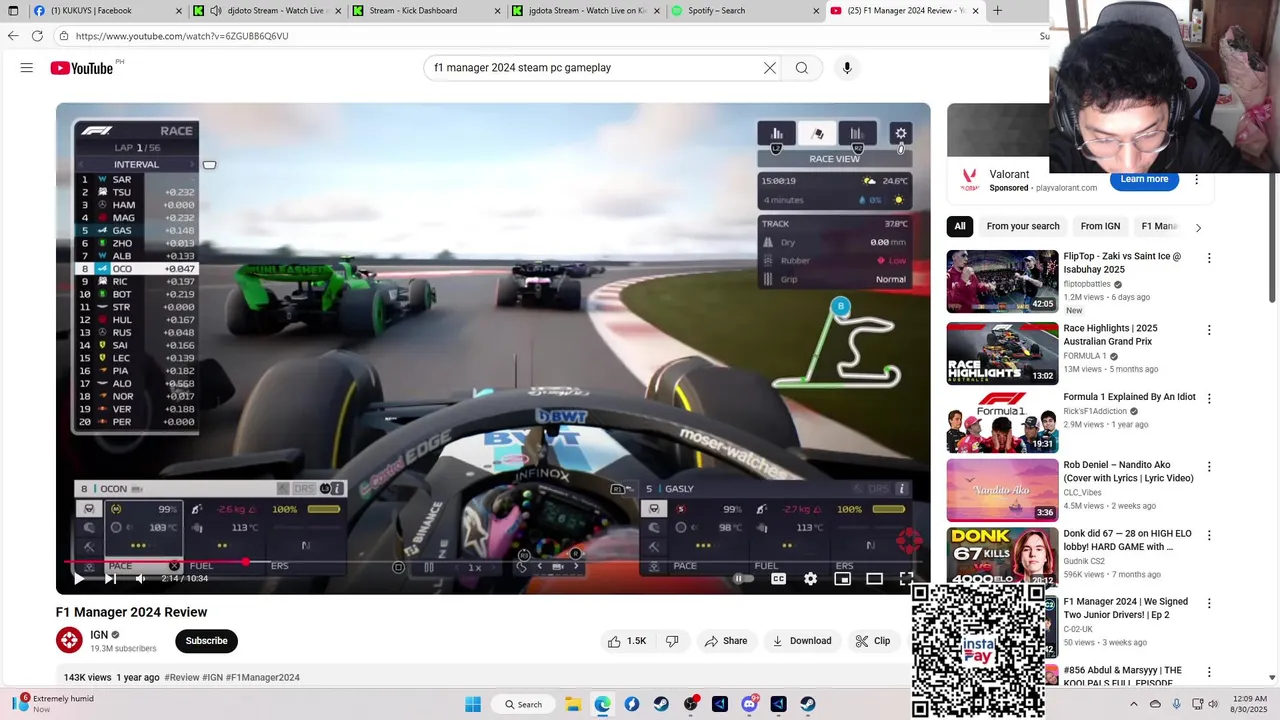Switch to theater mode
1280x720 pixels.
click(875, 578)
